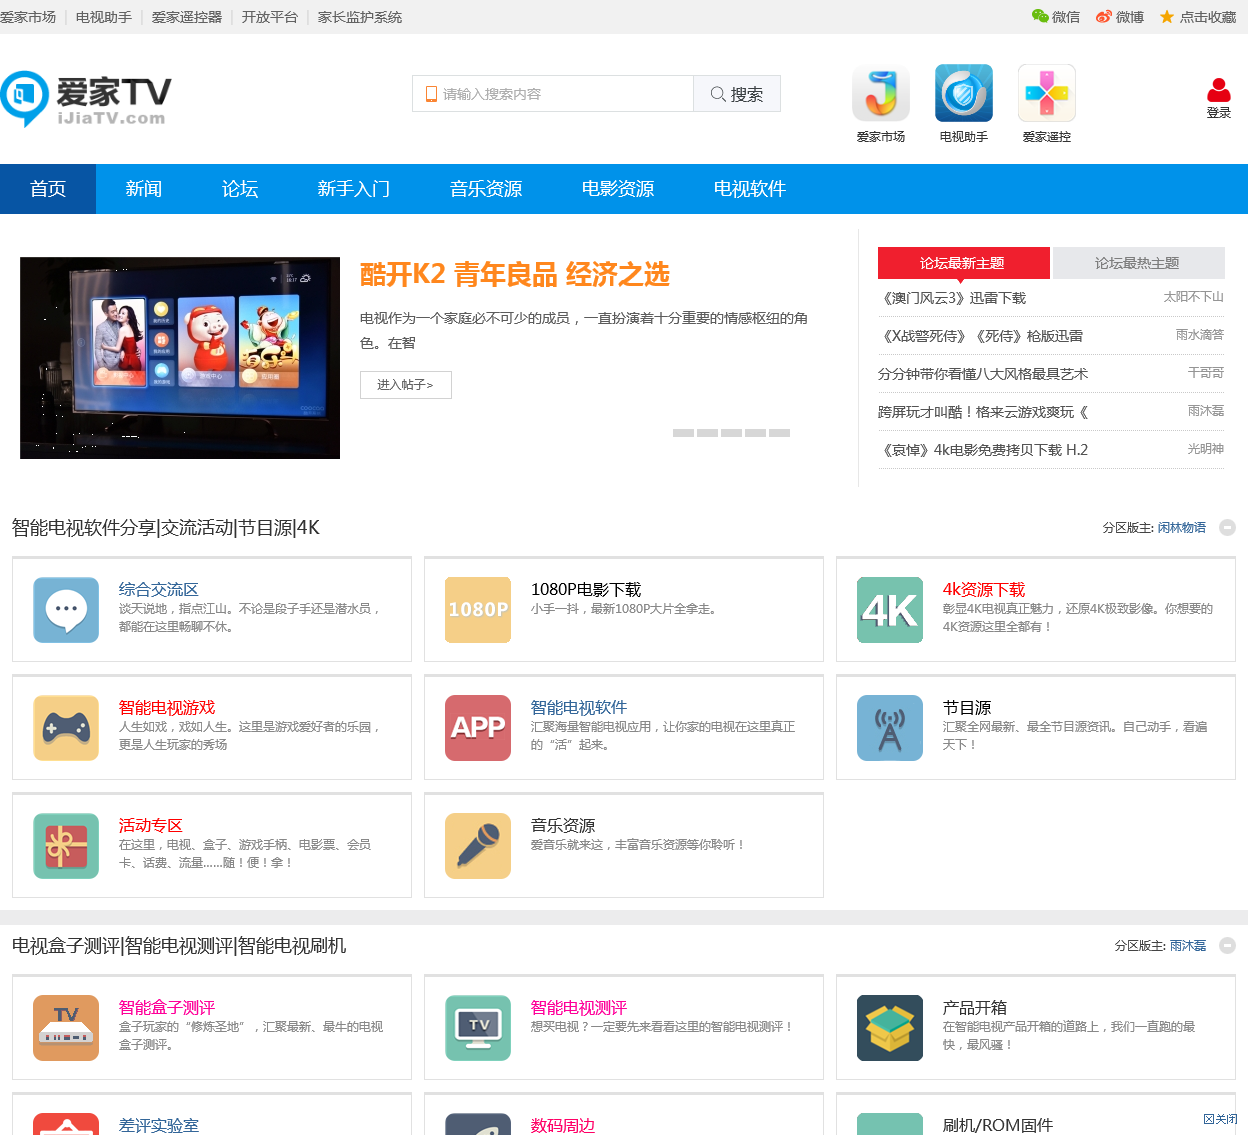Viewport: 1248px width, 1135px height.
Task: Open the 《X战警死侍》枪版迅雷 thread
Action: coord(981,336)
